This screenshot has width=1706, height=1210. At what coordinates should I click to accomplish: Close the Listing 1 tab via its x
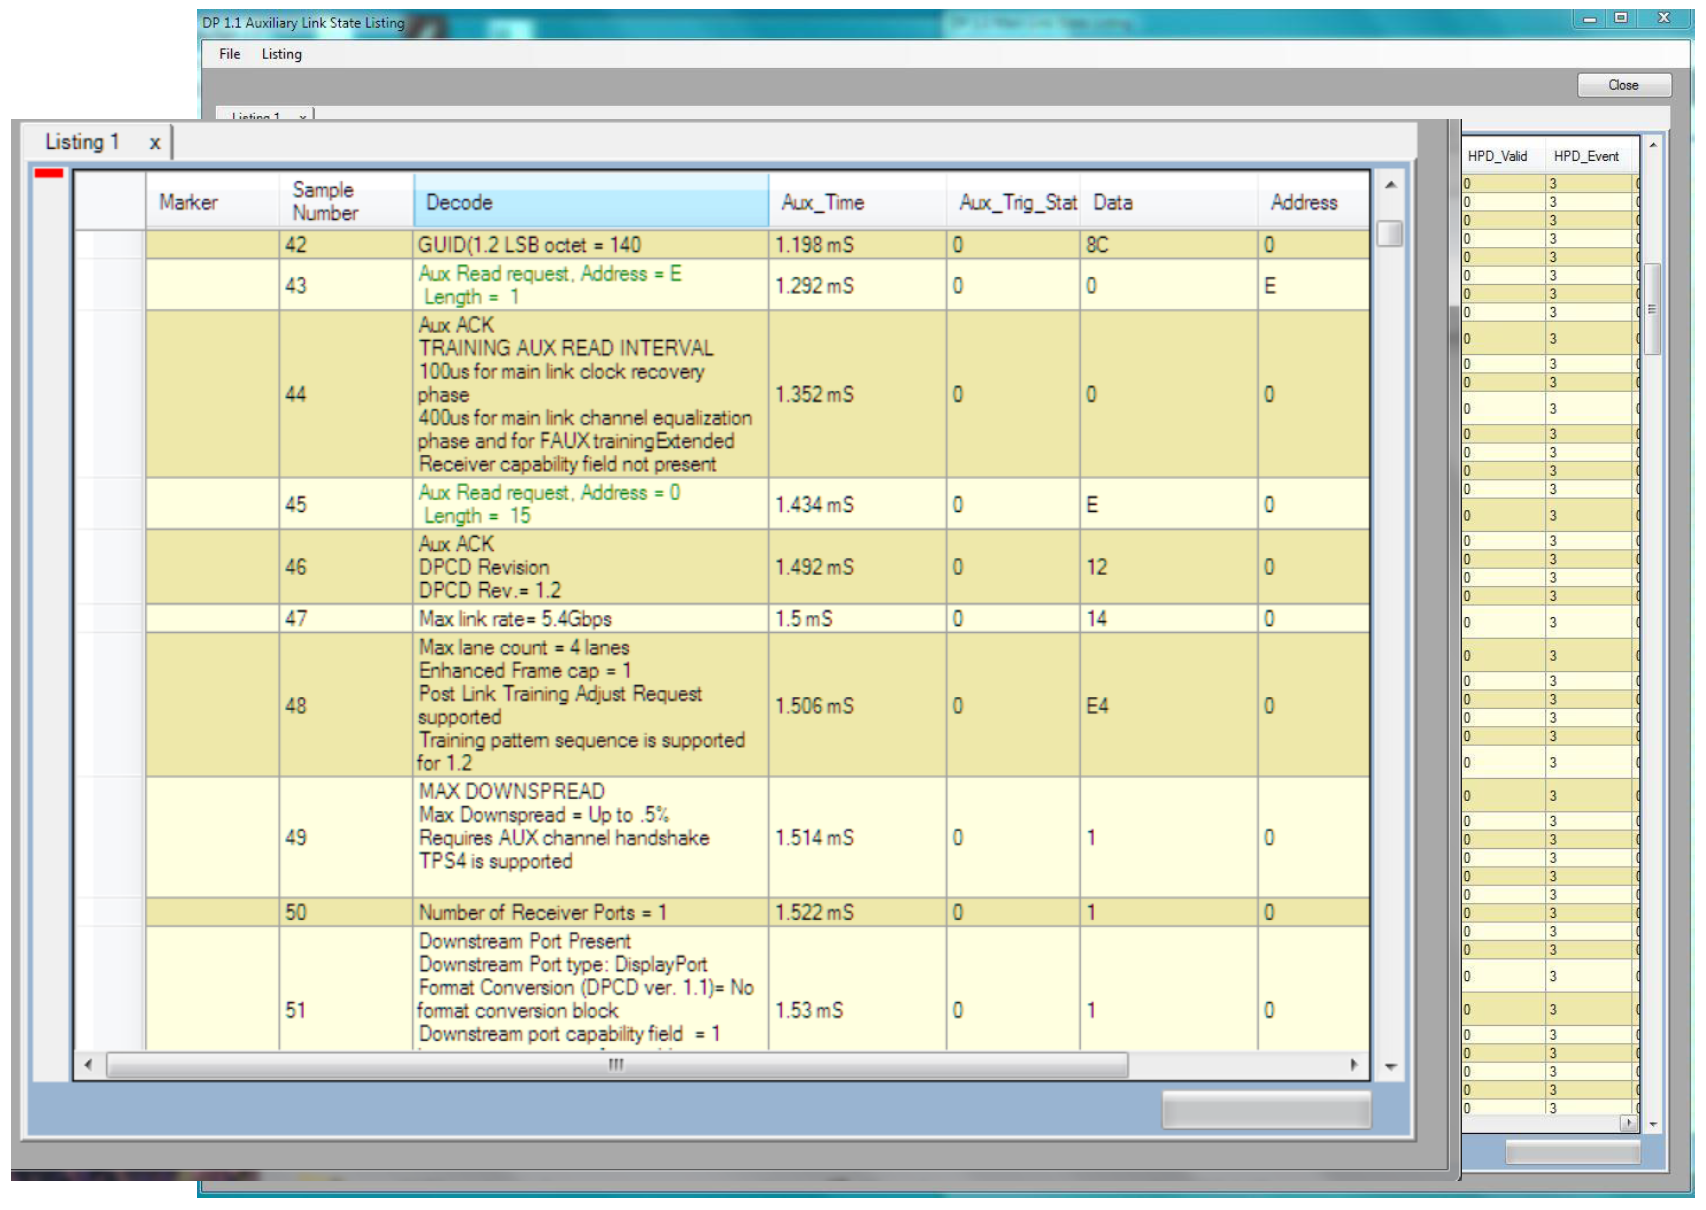[155, 143]
